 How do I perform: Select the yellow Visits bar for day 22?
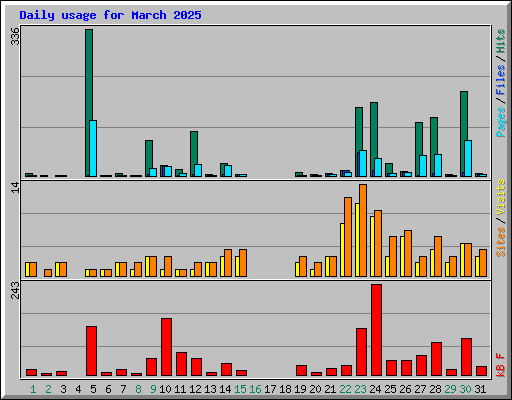click(x=342, y=250)
